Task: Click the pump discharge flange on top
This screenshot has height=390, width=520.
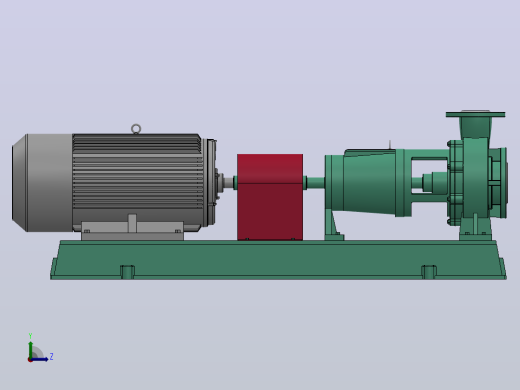Action: [x=476, y=114]
